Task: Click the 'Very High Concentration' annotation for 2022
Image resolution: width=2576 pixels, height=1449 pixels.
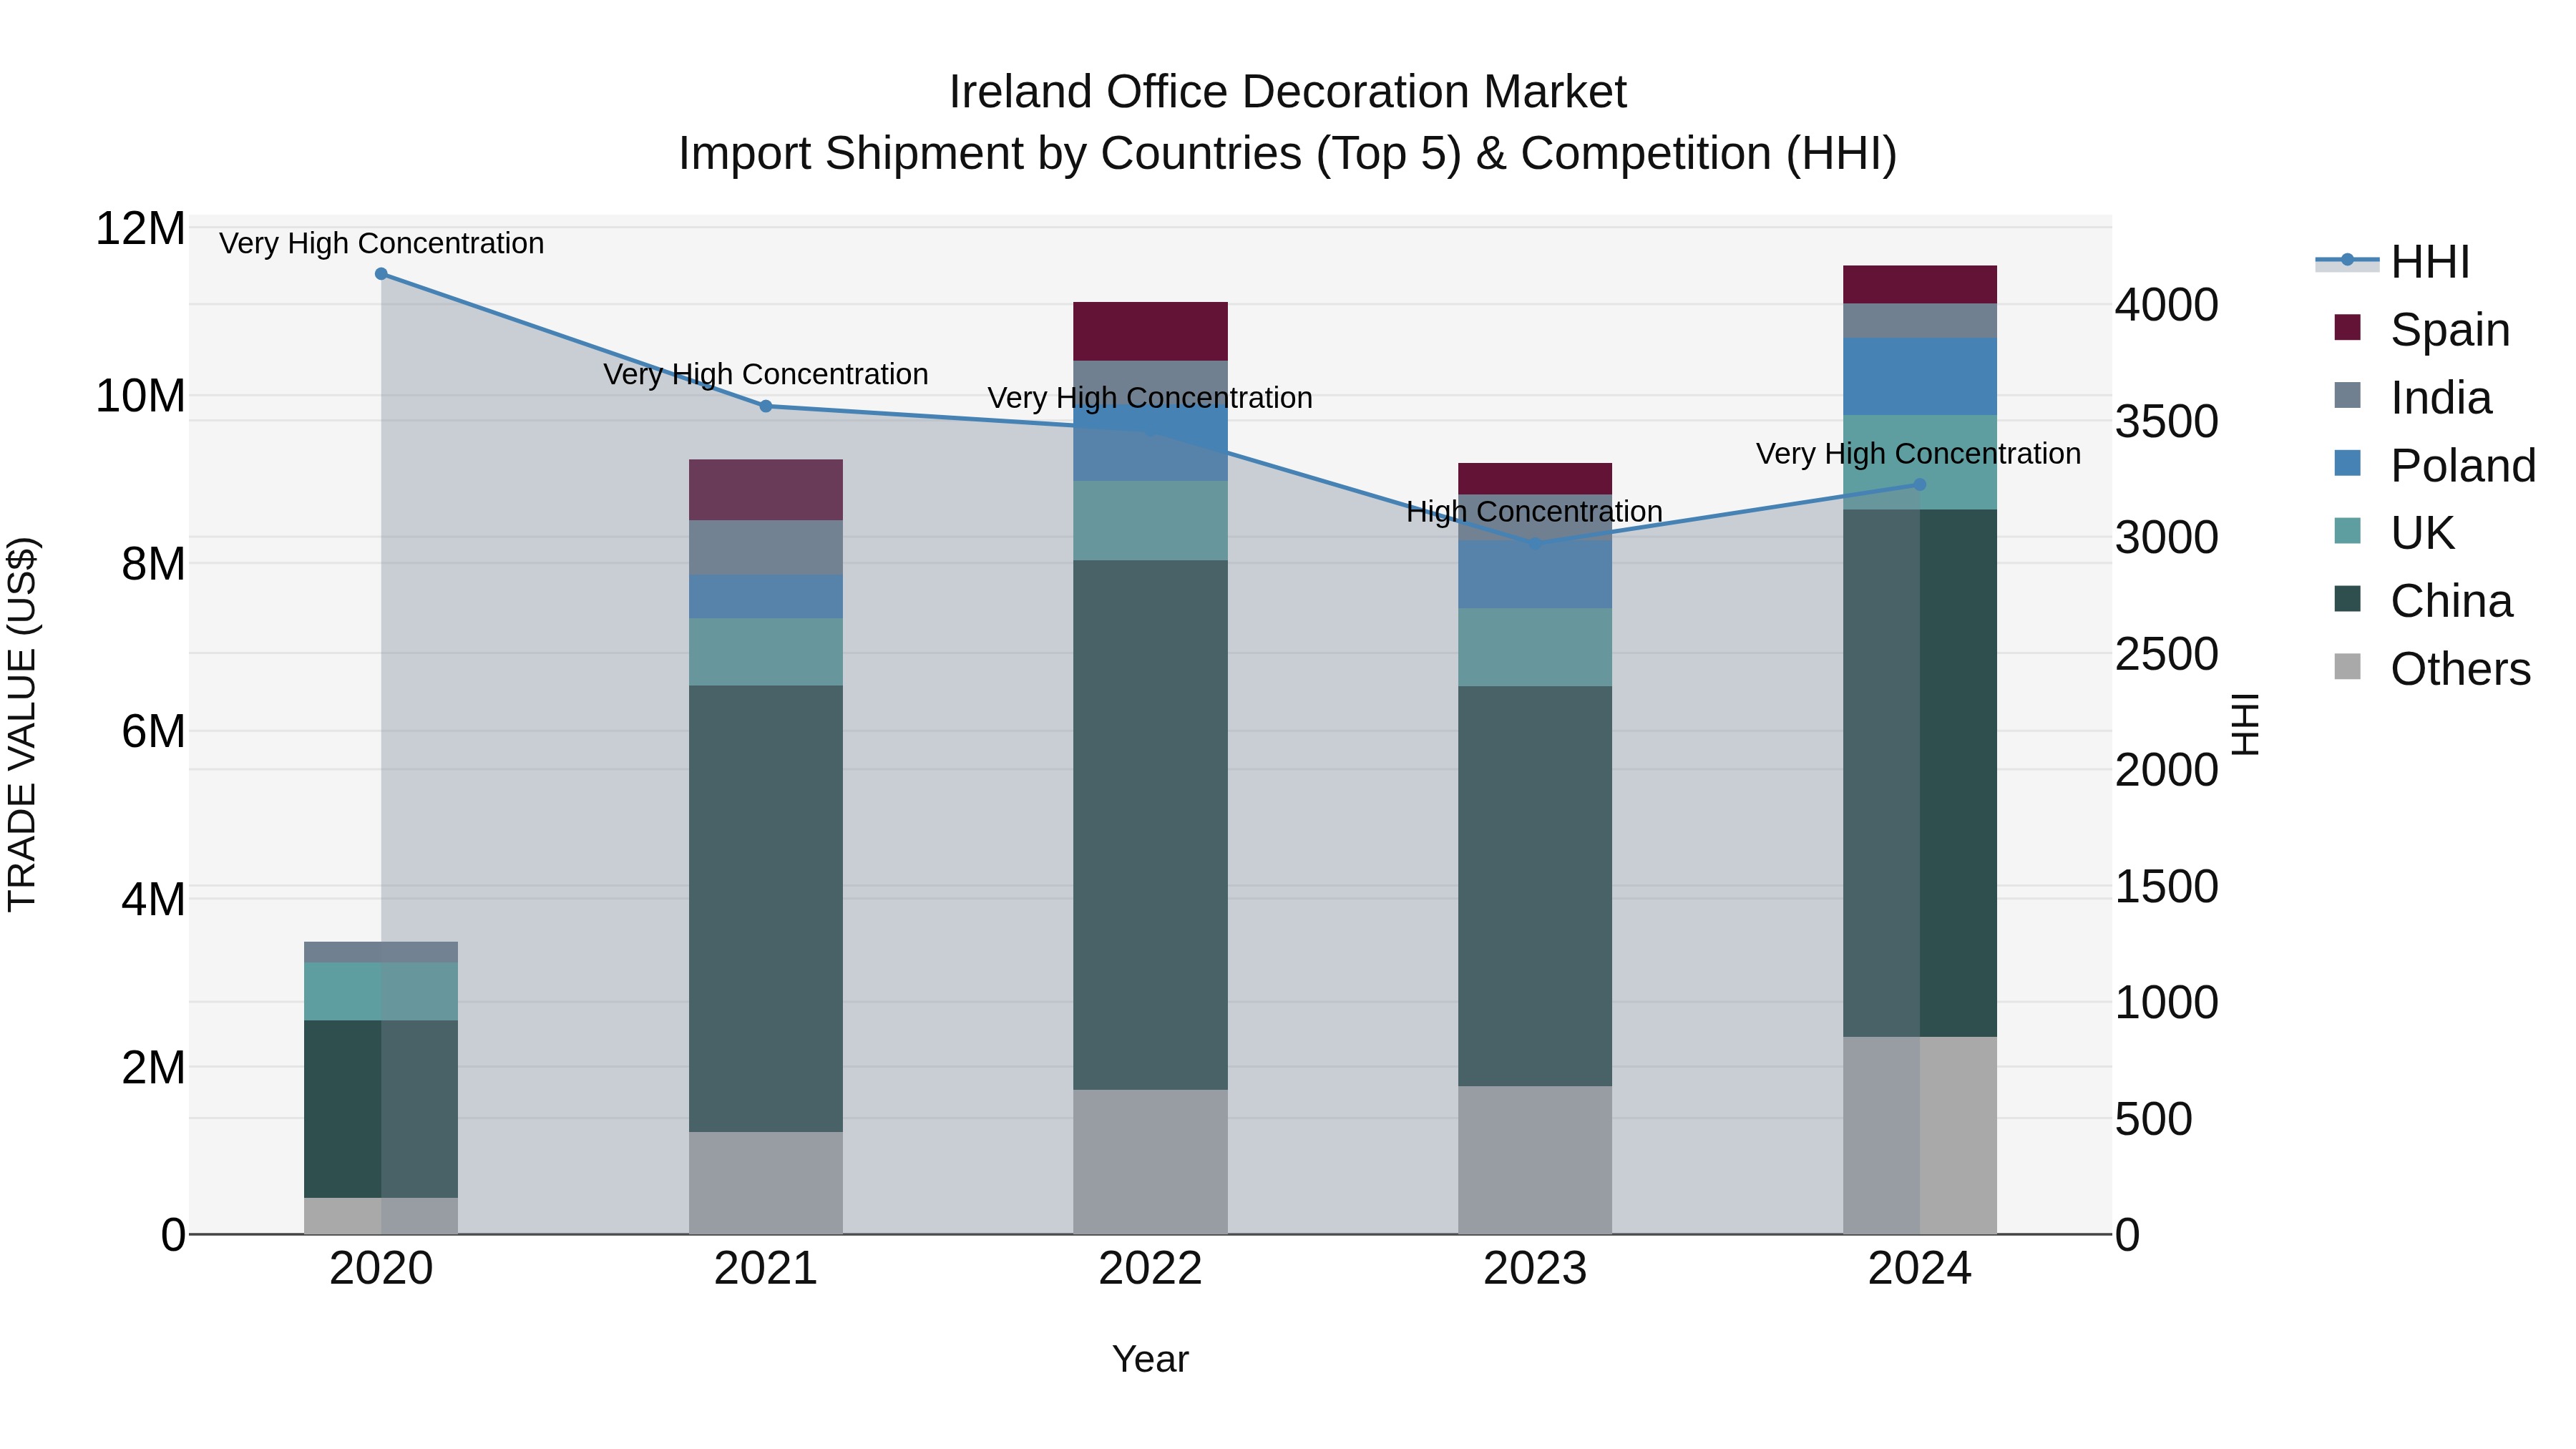Action: coord(1150,398)
